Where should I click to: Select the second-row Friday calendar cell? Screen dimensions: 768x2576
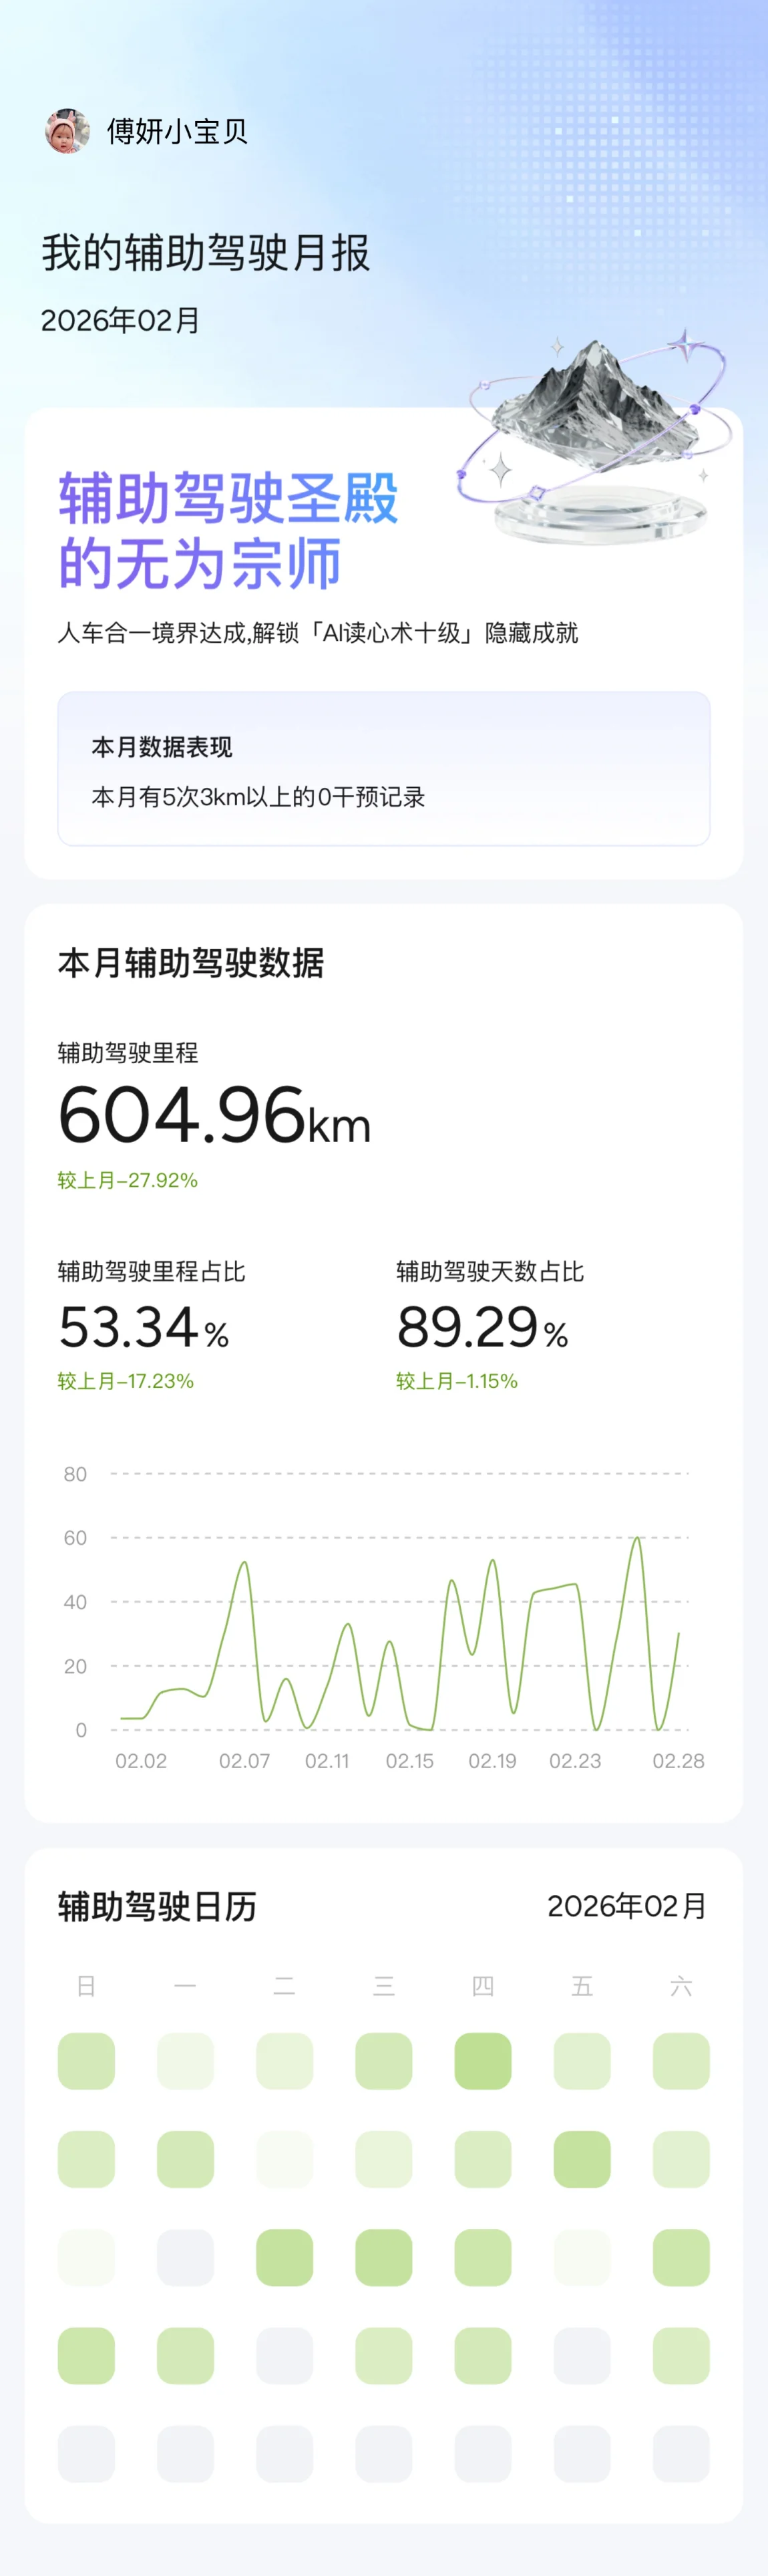coord(581,2158)
